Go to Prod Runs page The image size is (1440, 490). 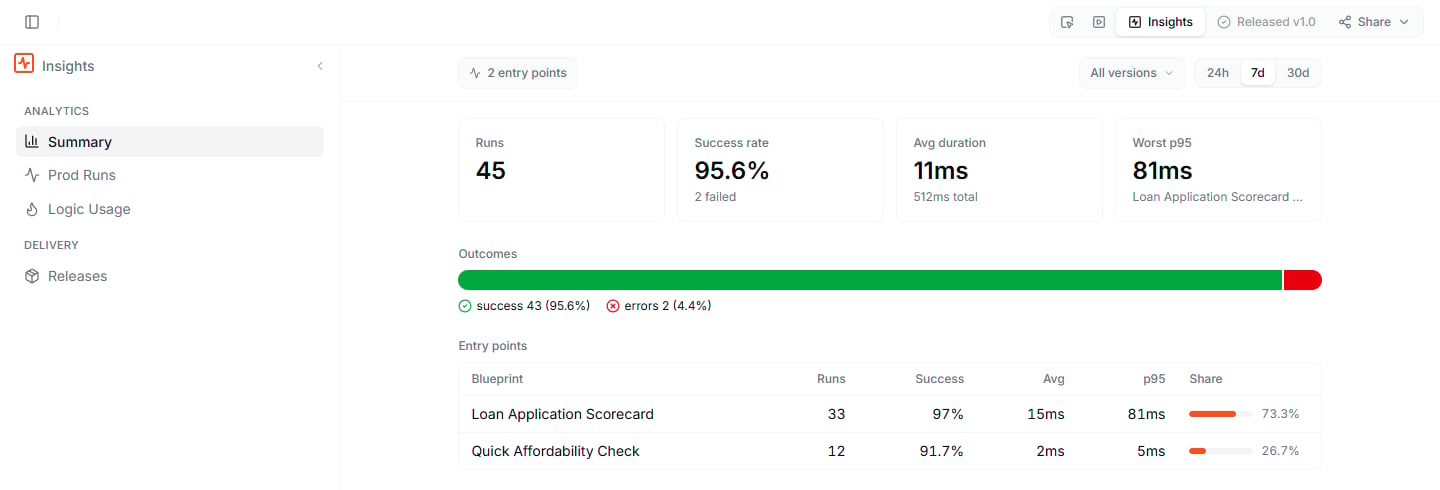(170, 175)
